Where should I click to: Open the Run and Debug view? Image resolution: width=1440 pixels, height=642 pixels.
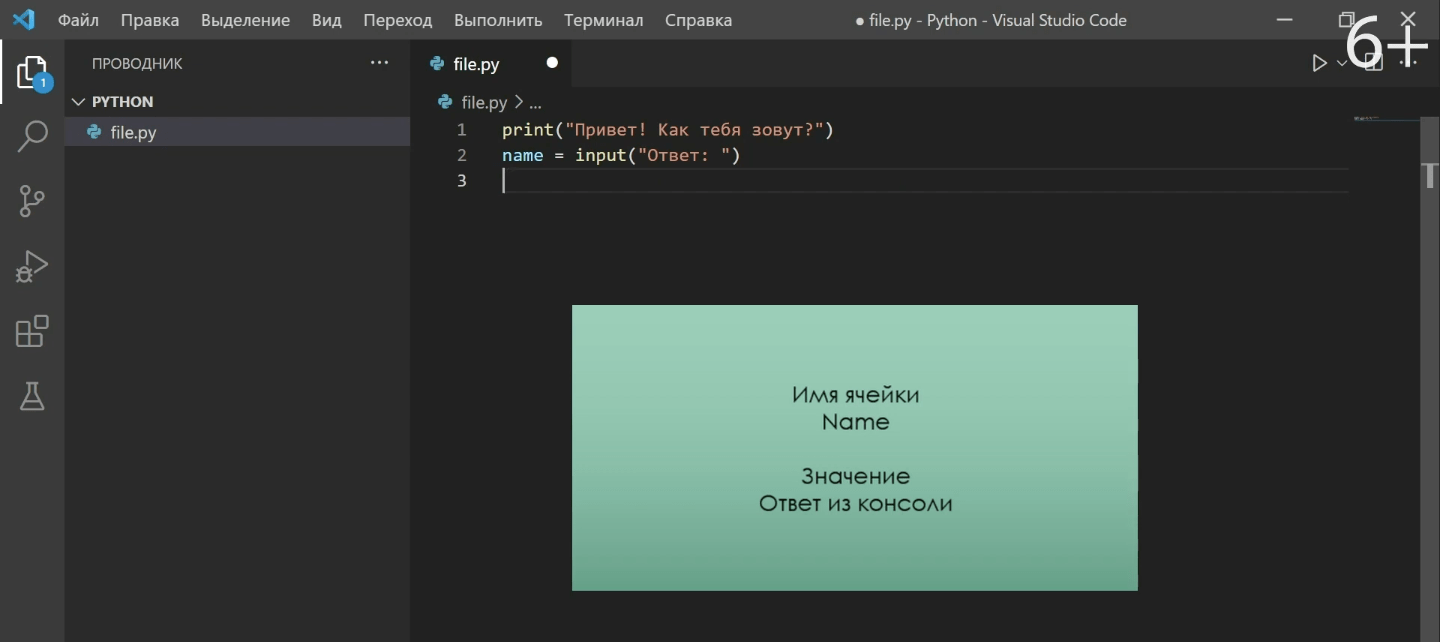pos(32,266)
